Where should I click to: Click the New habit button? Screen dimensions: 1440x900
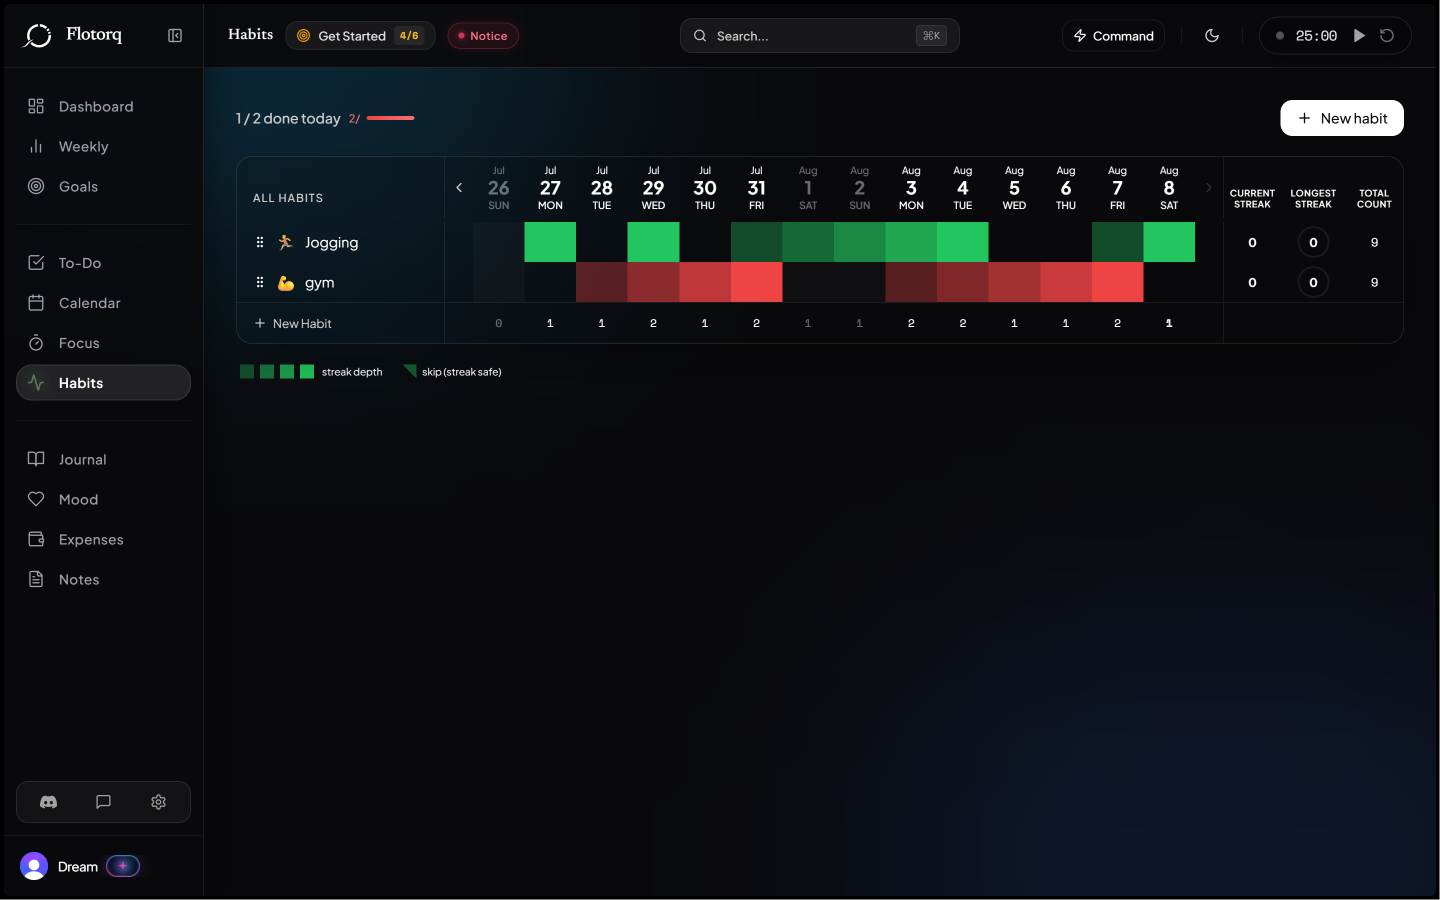pyautogui.click(x=1342, y=118)
